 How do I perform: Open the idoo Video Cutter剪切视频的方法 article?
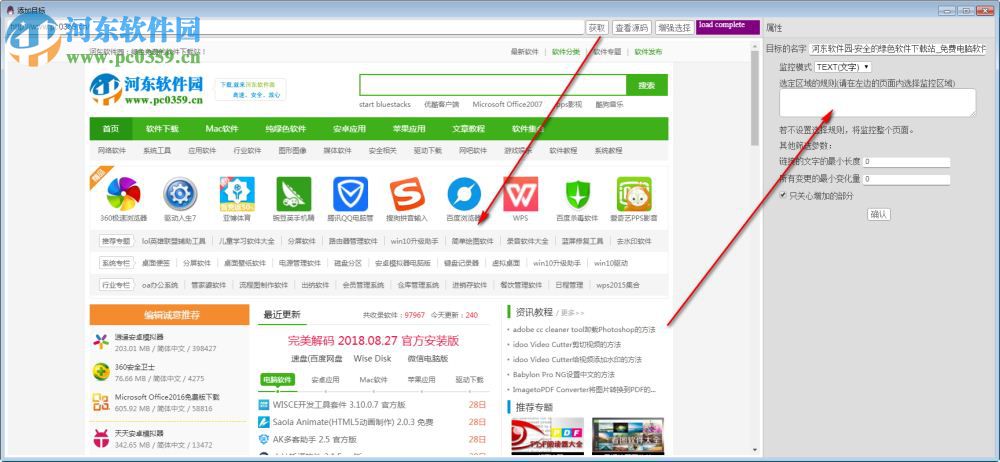(x=567, y=345)
